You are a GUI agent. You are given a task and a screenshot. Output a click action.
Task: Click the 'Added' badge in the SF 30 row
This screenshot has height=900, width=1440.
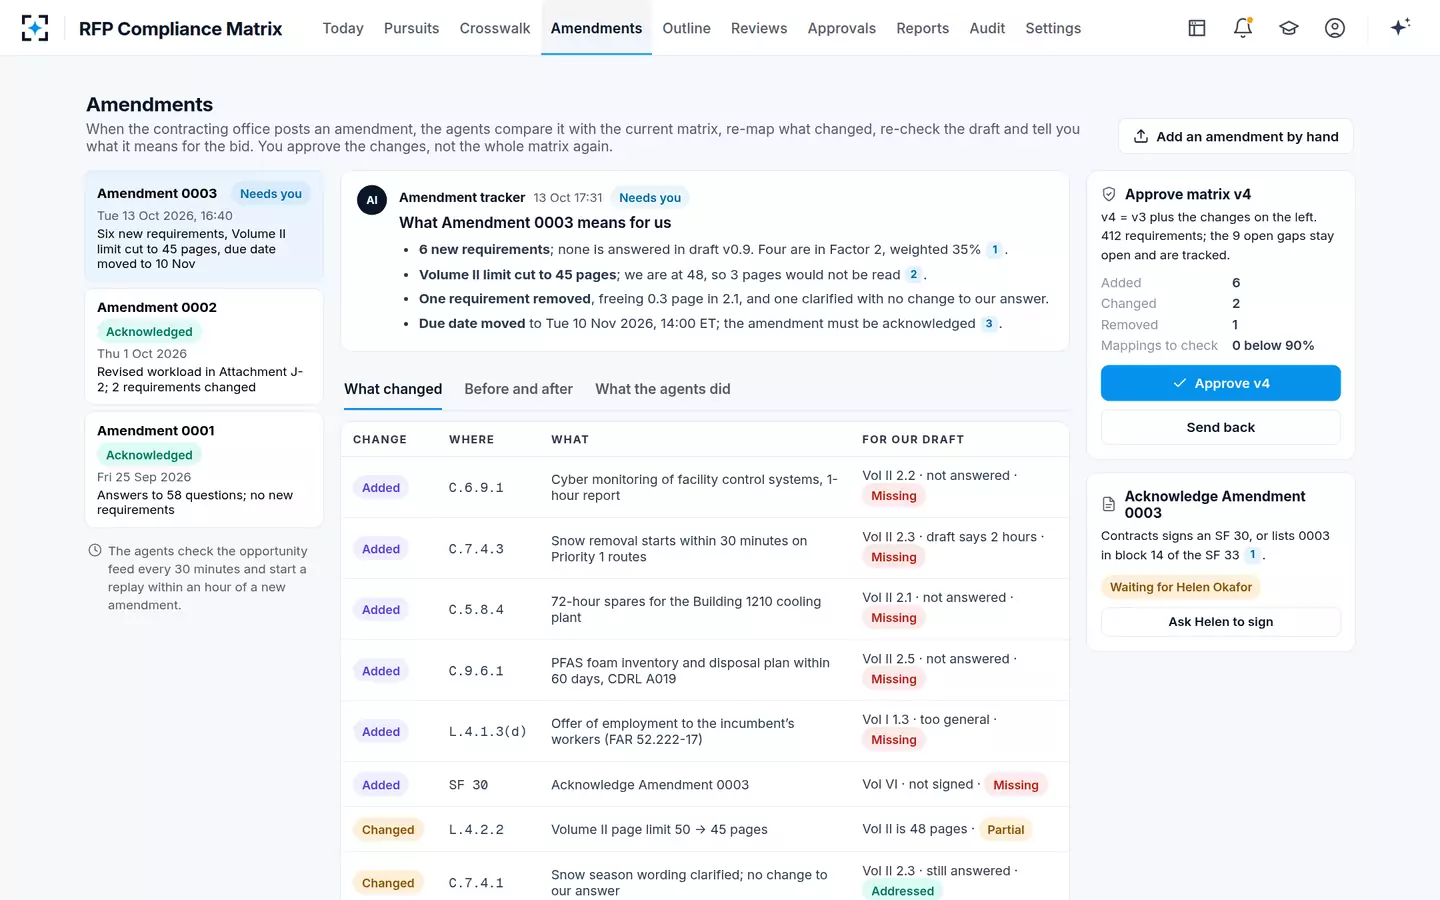click(x=381, y=785)
